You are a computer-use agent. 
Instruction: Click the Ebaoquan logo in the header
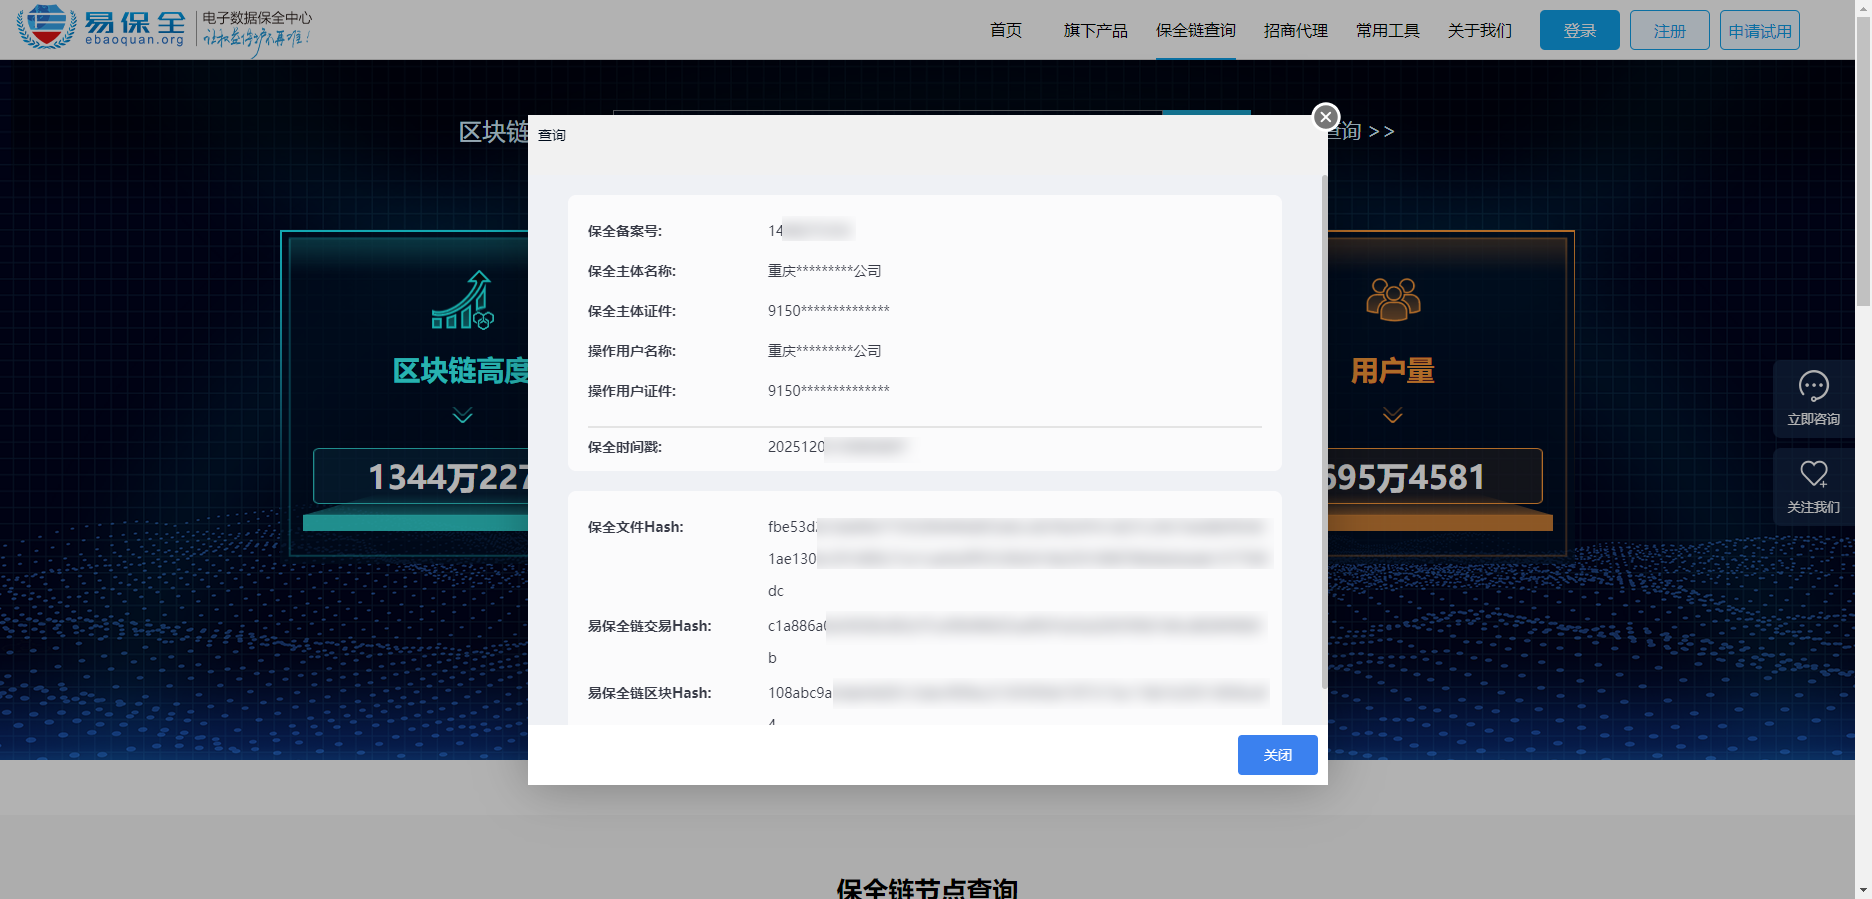pos(101,28)
